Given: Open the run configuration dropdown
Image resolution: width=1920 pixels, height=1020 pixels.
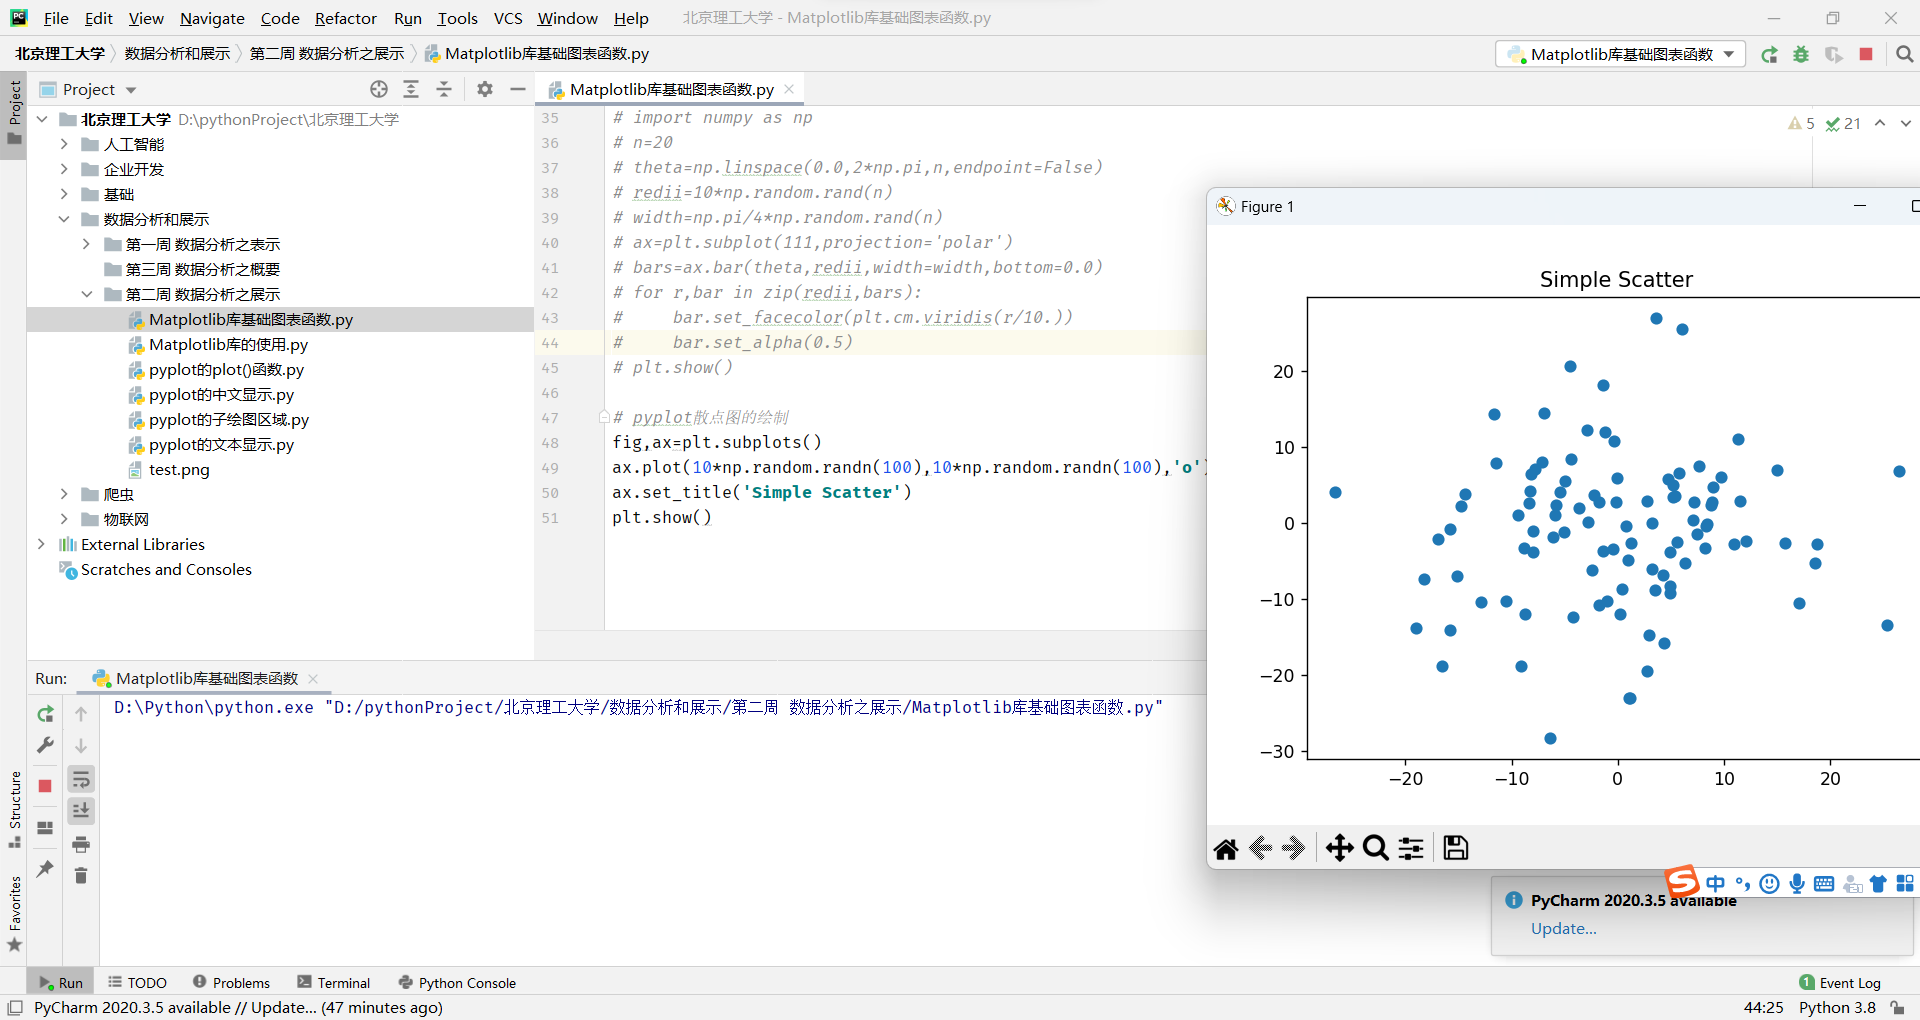Looking at the screenshot, I should tap(1621, 54).
